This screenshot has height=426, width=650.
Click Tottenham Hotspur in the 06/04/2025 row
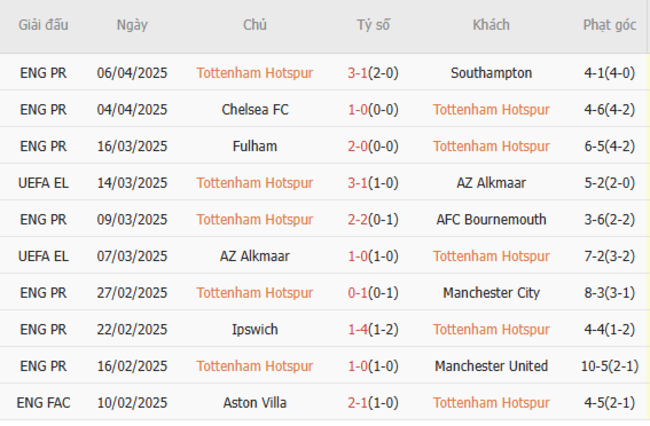255,73
